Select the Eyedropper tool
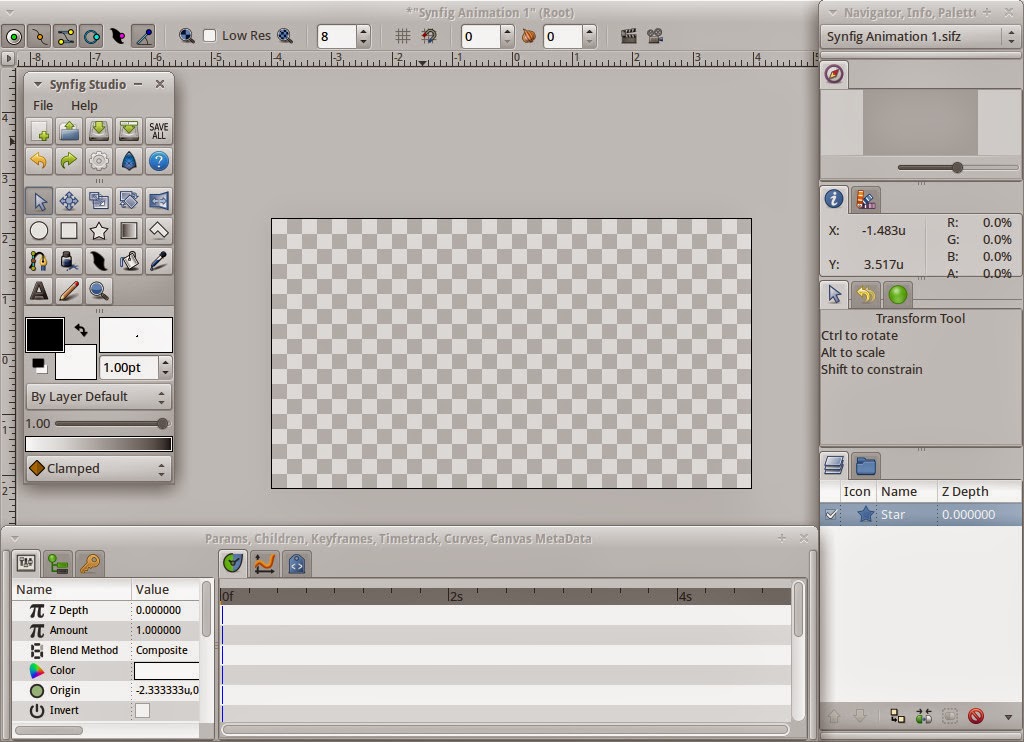 pyautogui.click(x=159, y=261)
